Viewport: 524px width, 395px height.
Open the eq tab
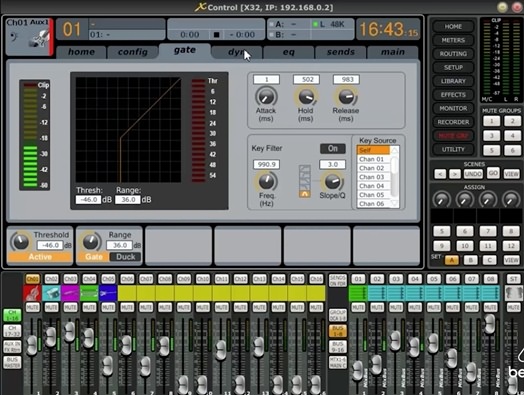pyautogui.click(x=289, y=52)
